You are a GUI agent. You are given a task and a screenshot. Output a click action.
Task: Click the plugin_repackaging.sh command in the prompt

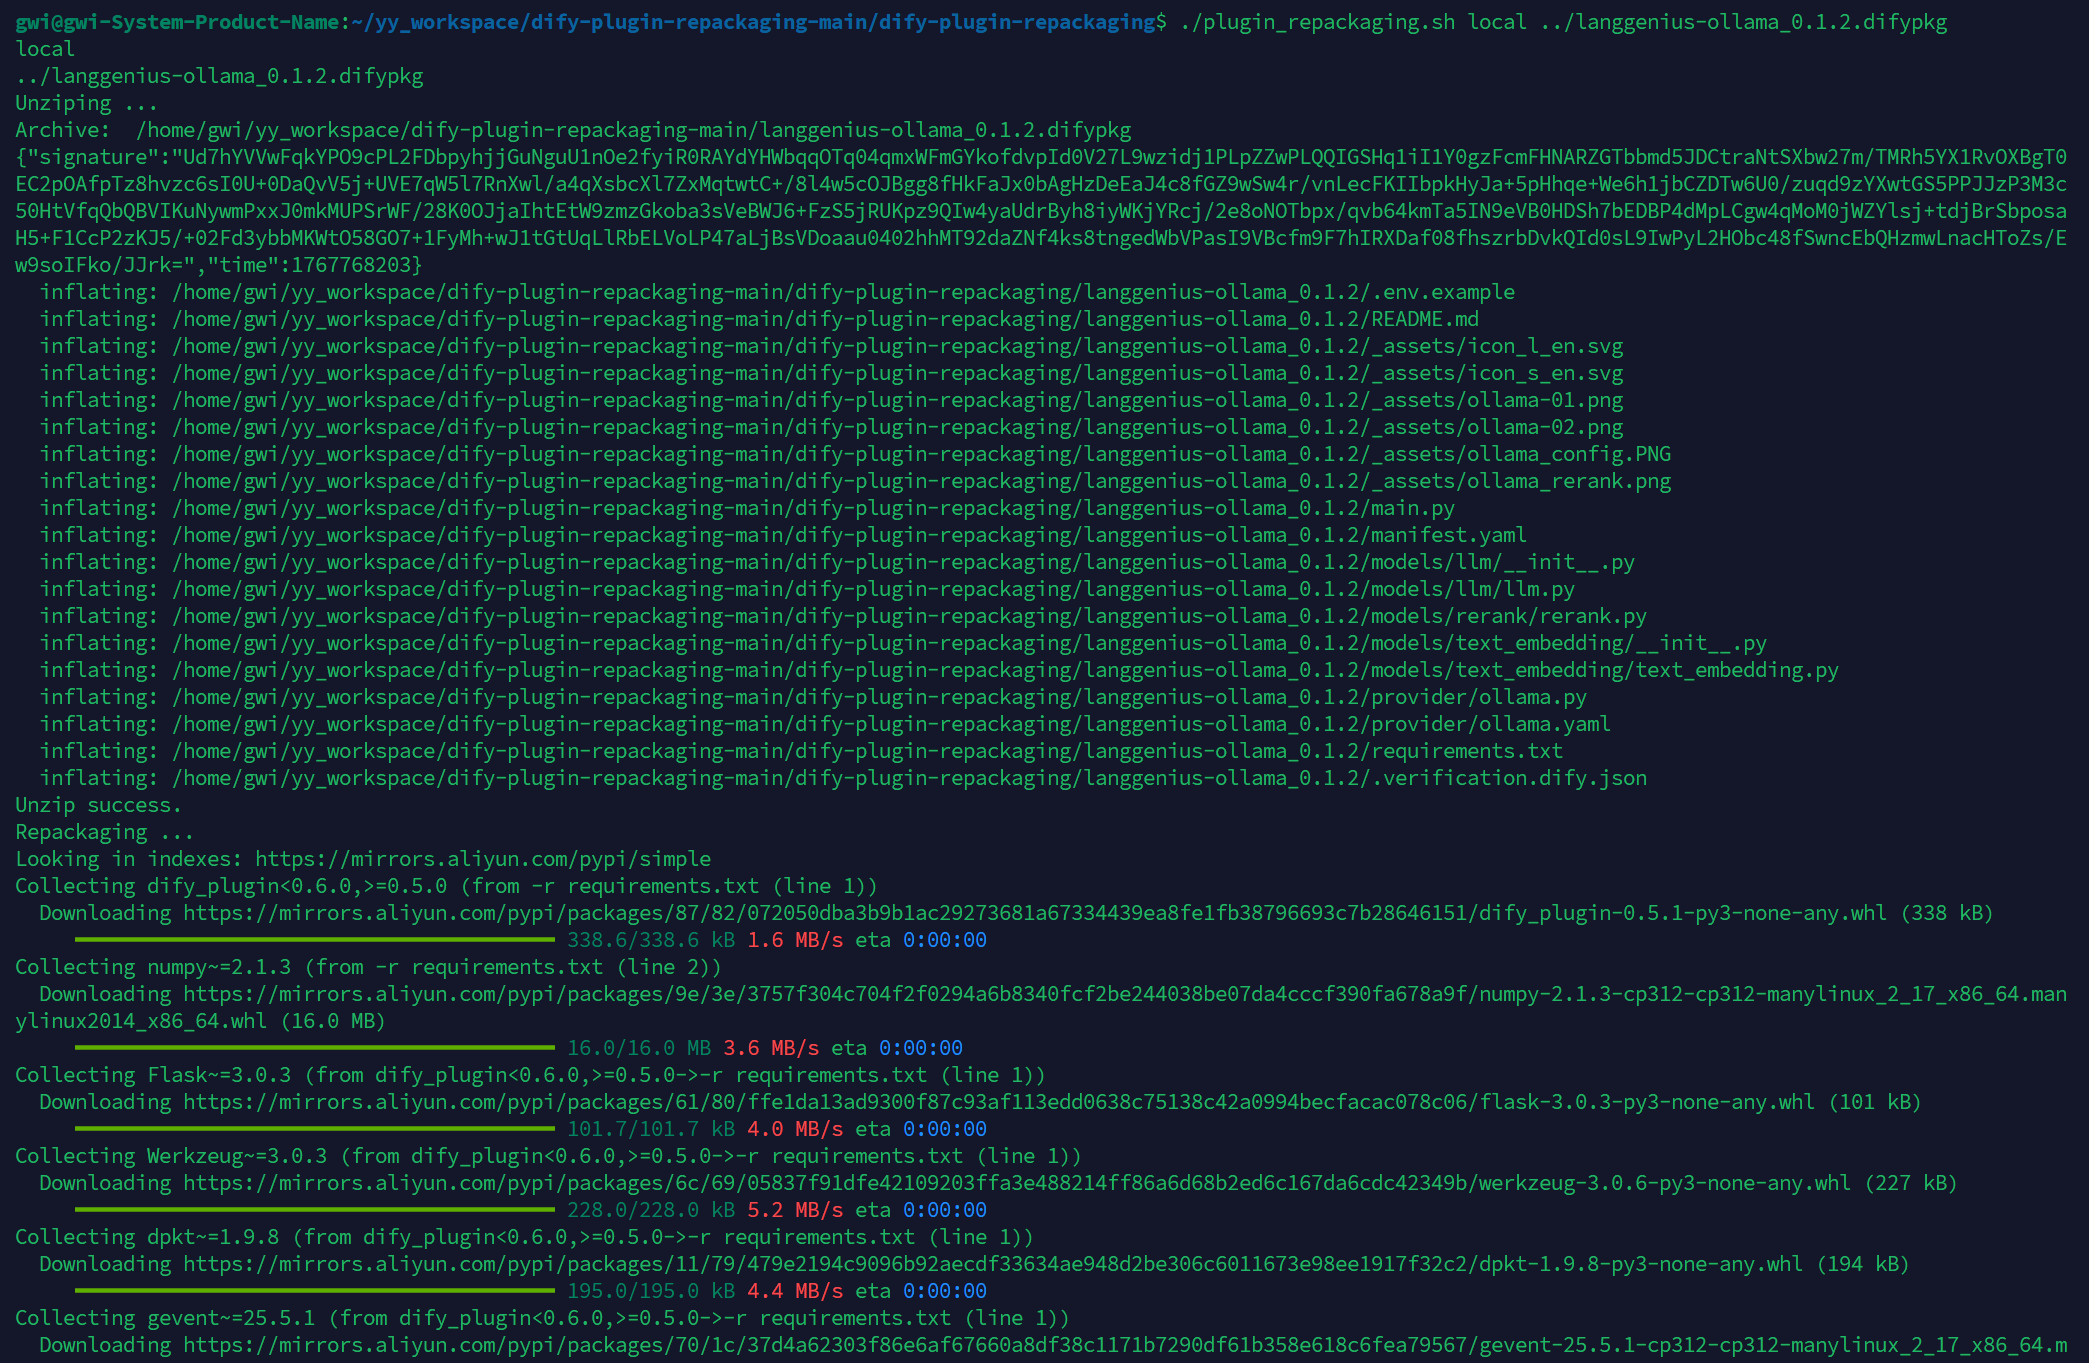point(1317,22)
